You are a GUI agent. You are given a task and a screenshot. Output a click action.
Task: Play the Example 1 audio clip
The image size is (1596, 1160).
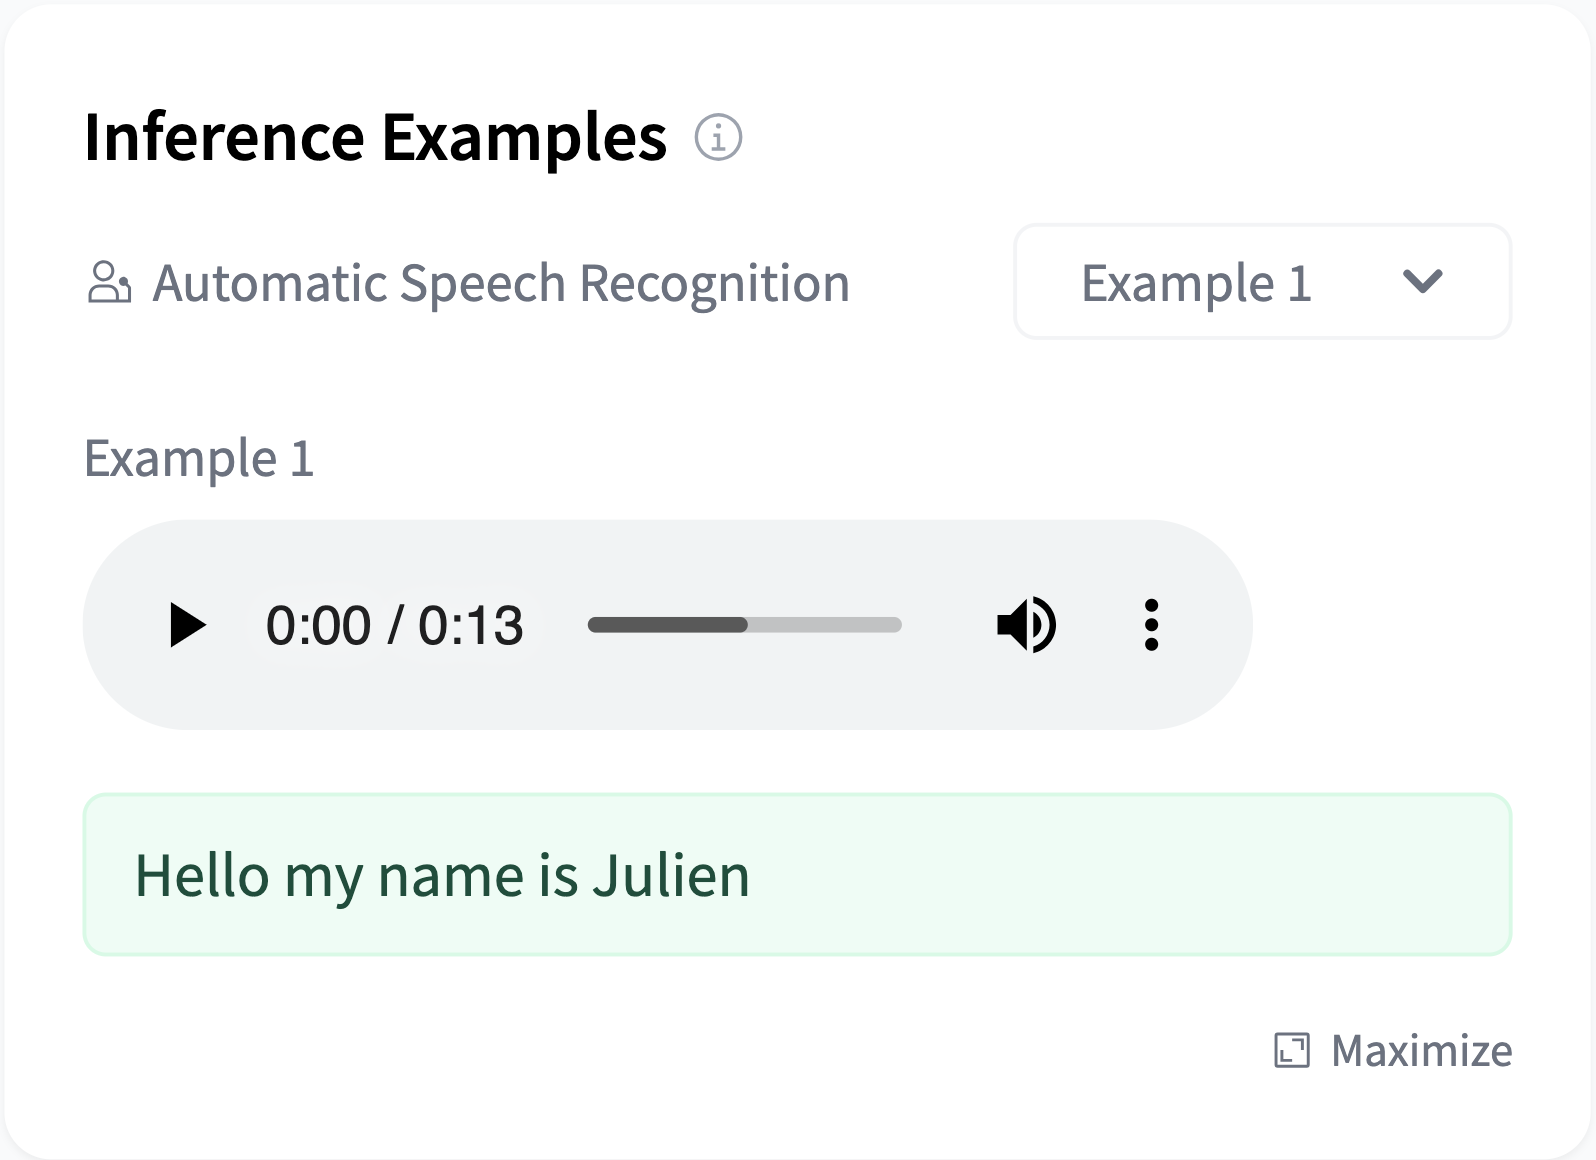pyautogui.click(x=187, y=625)
